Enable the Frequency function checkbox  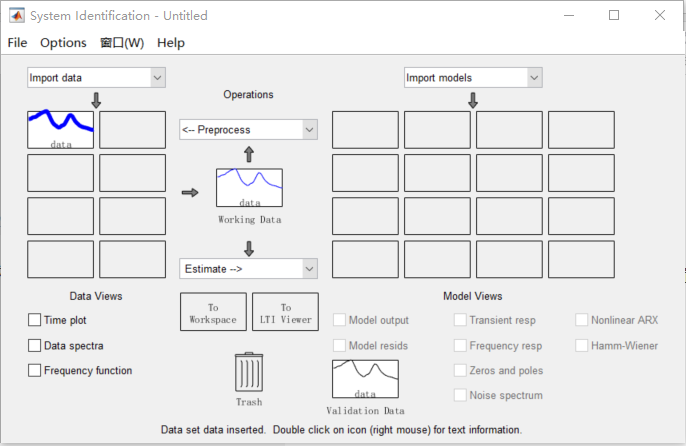point(34,370)
